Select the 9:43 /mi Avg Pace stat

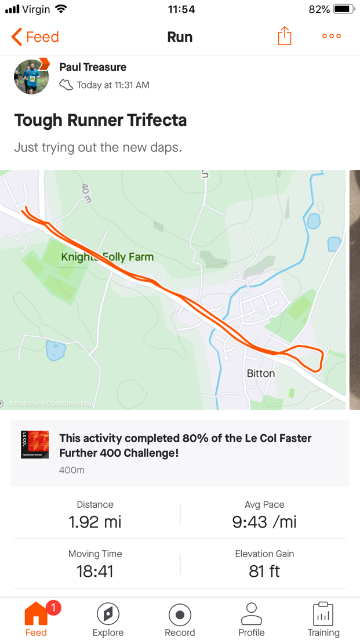264,516
